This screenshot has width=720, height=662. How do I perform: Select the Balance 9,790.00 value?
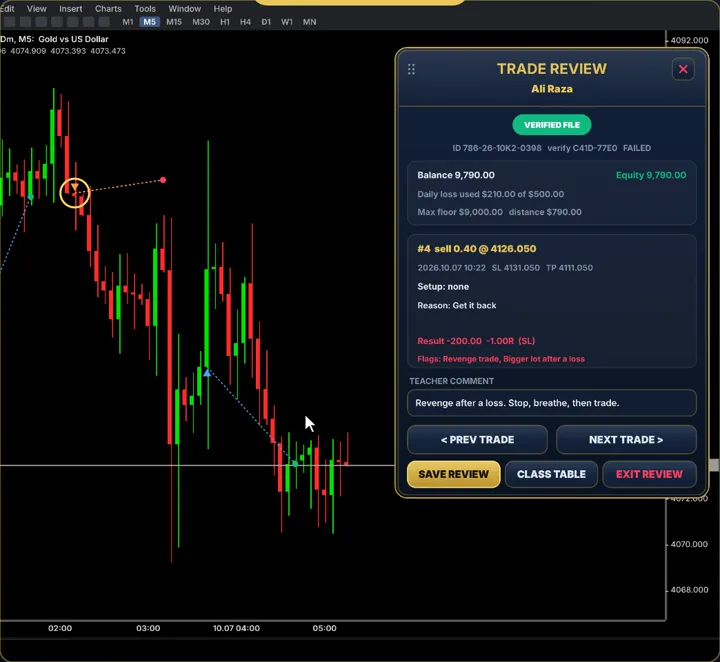coord(456,175)
